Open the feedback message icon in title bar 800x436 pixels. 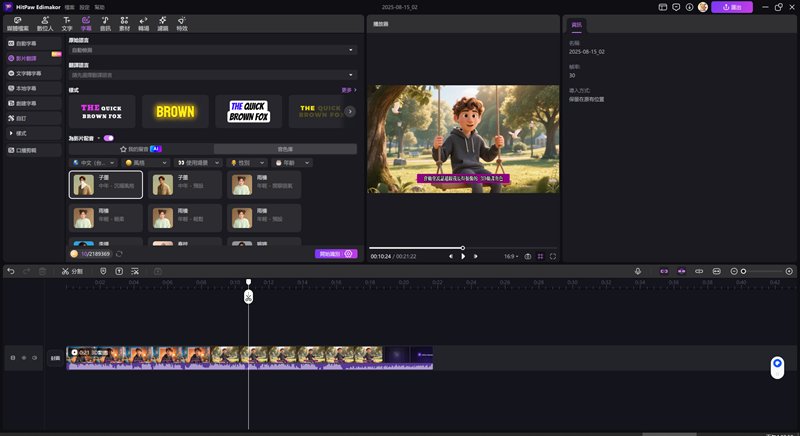click(x=676, y=7)
